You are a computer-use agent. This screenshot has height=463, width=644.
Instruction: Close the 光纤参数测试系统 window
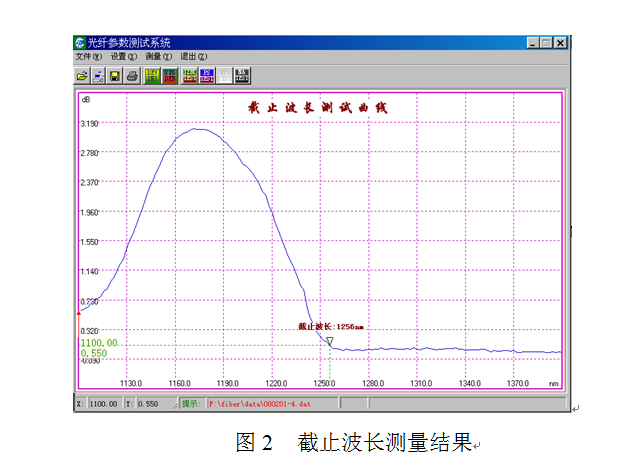click(x=561, y=43)
